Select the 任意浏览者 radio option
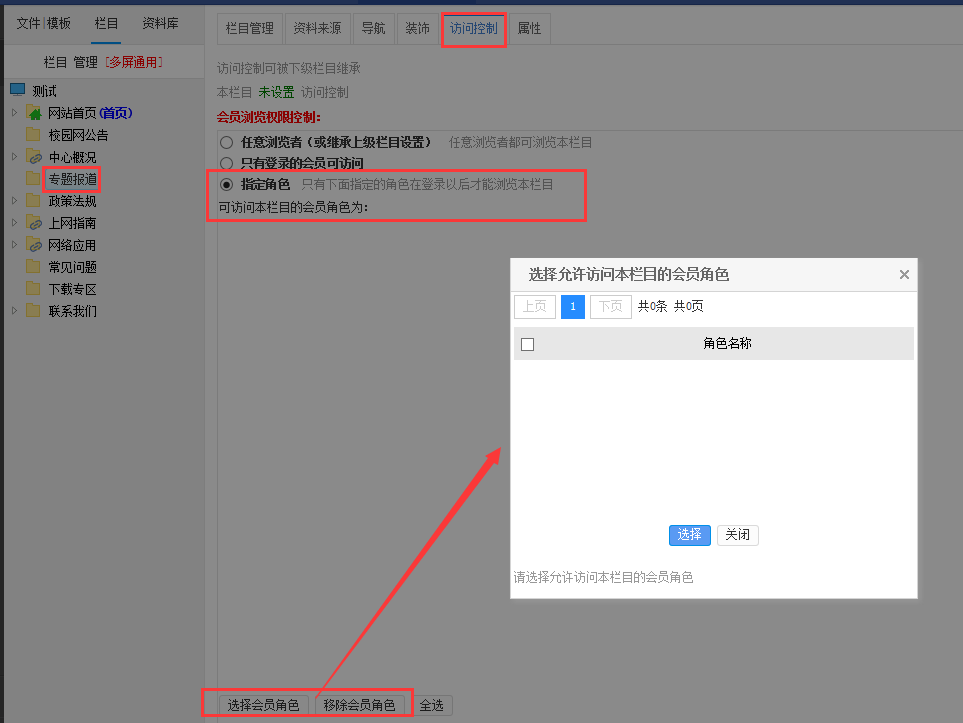This screenshot has height=723, width=963. (x=227, y=142)
